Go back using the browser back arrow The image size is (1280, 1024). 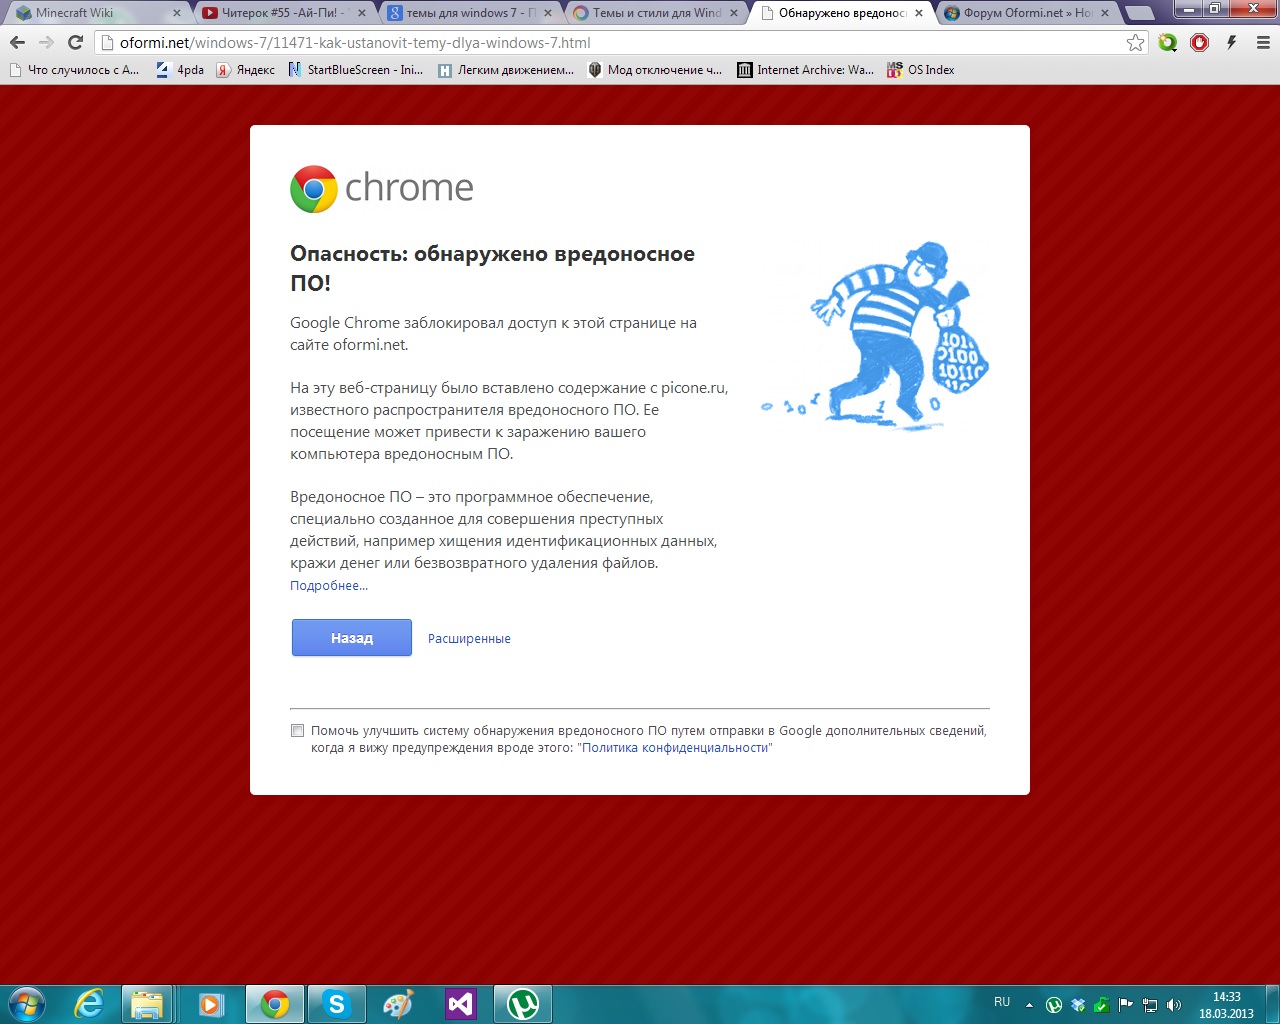click(17, 43)
